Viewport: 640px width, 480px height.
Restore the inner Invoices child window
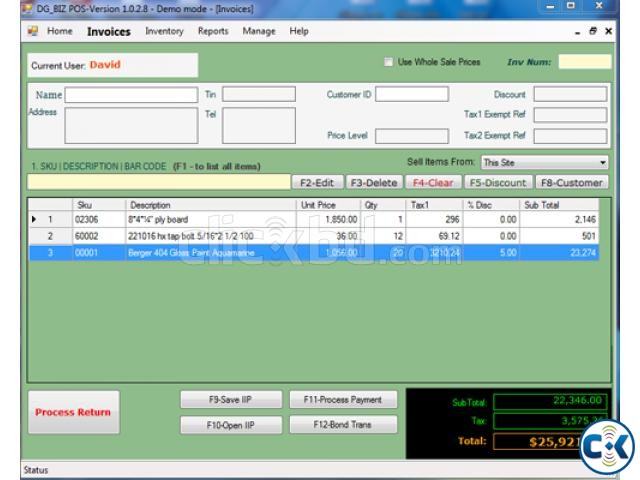coord(592,31)
